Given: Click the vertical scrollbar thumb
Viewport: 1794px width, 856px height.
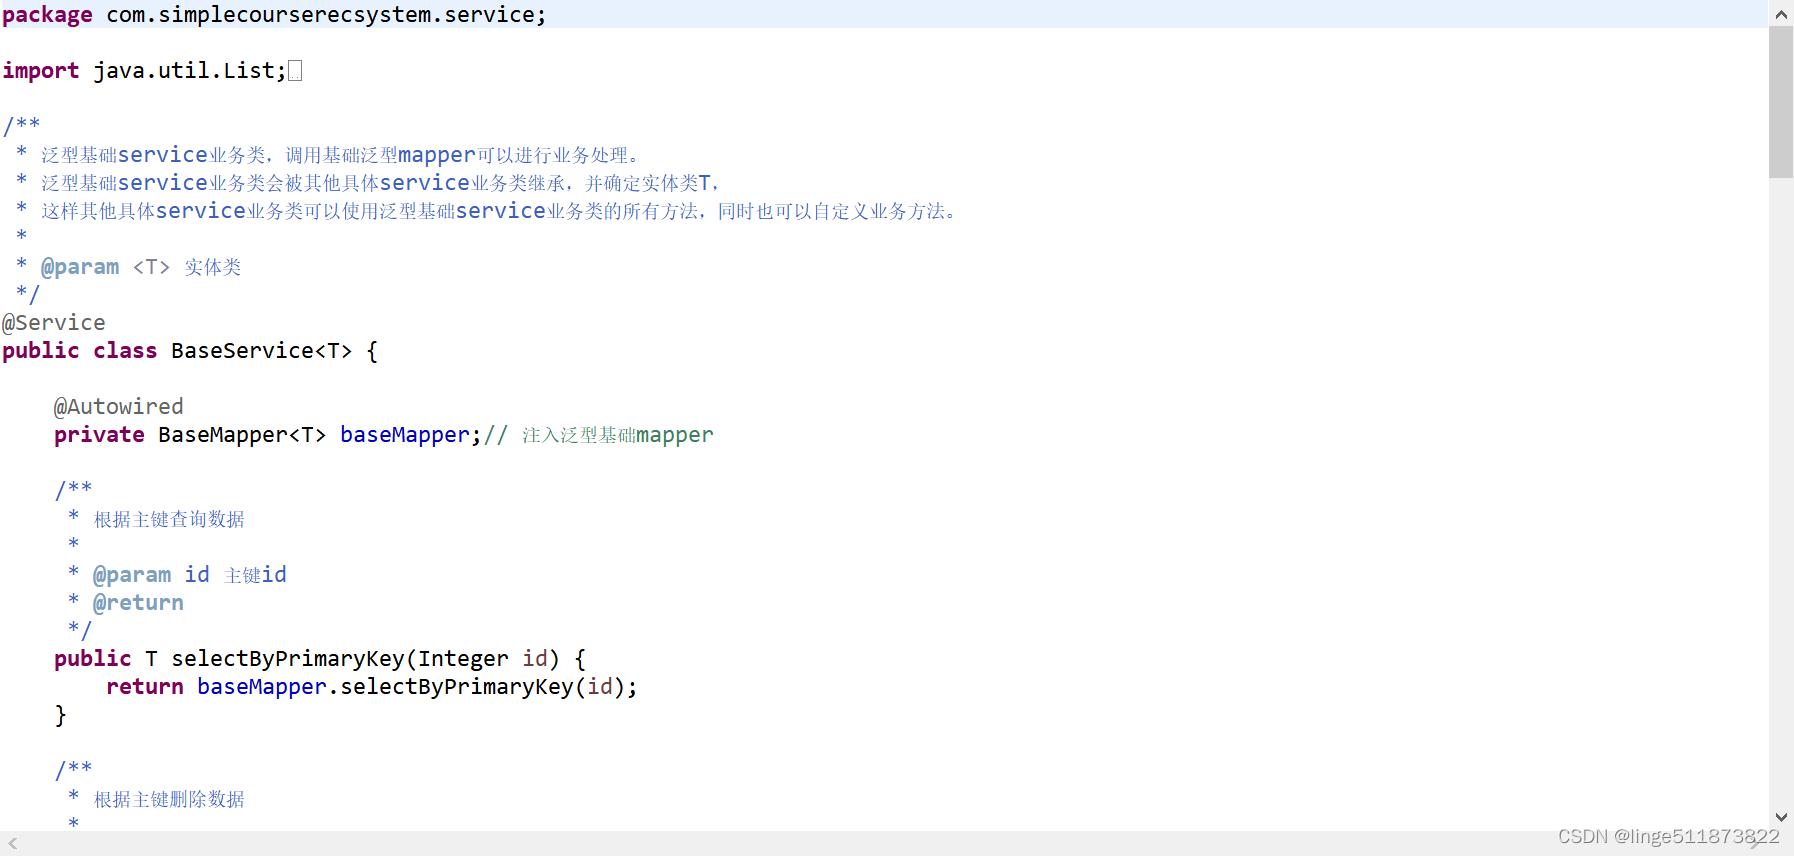Looking at the screenshot, I should (x=1781, y=102).
